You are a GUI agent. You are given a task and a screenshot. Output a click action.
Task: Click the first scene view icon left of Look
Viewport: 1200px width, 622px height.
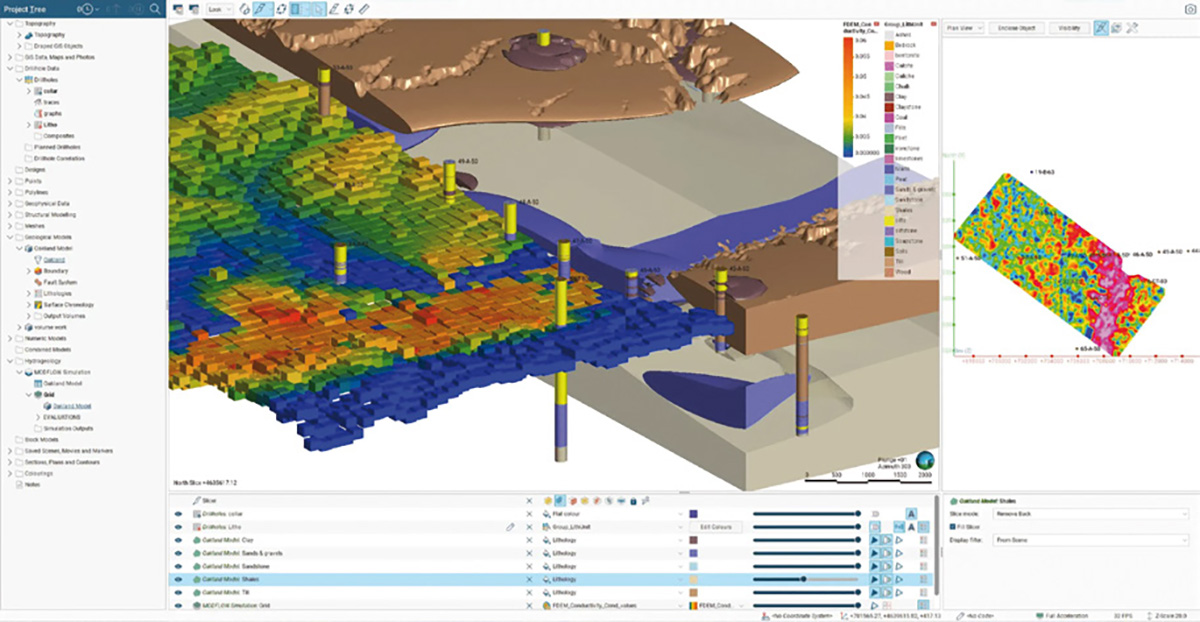click(177, 8)
